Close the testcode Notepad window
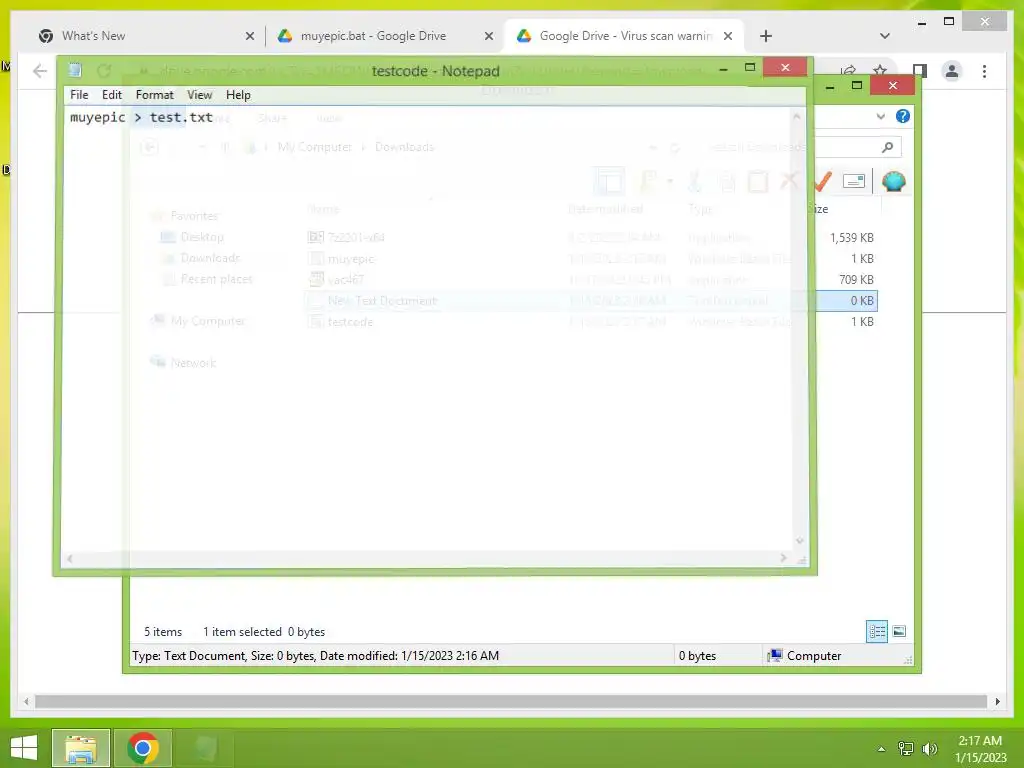Screen dimensions: 1024x768 (785, 67)
